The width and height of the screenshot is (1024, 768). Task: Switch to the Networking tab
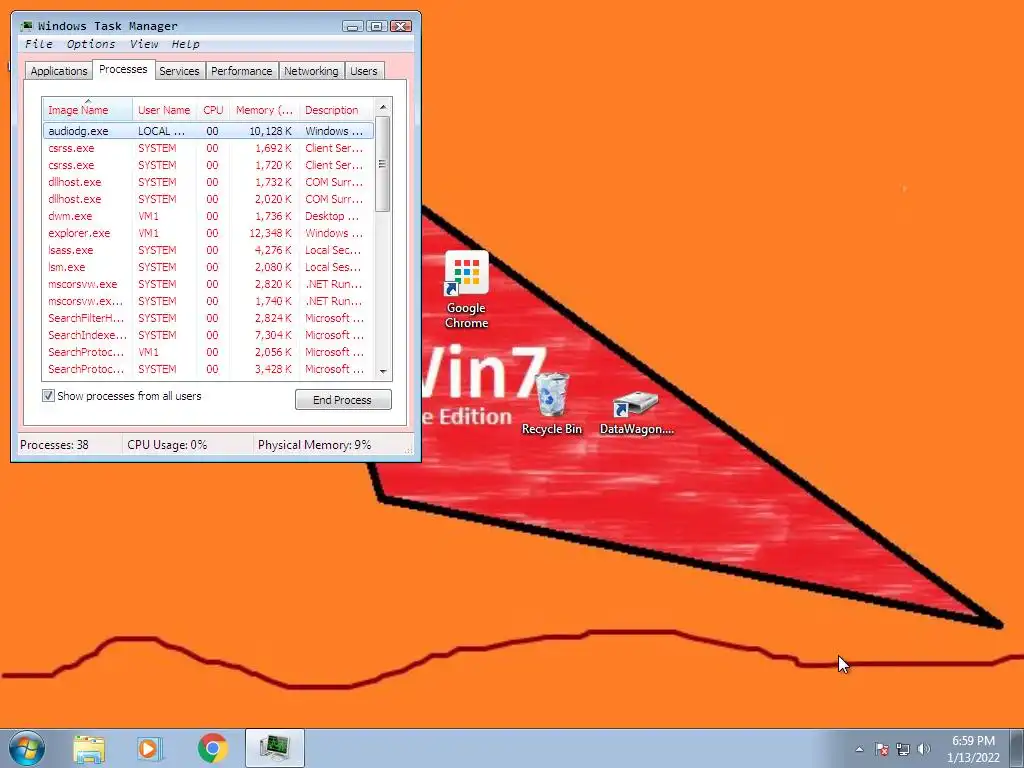click(311, 71)
